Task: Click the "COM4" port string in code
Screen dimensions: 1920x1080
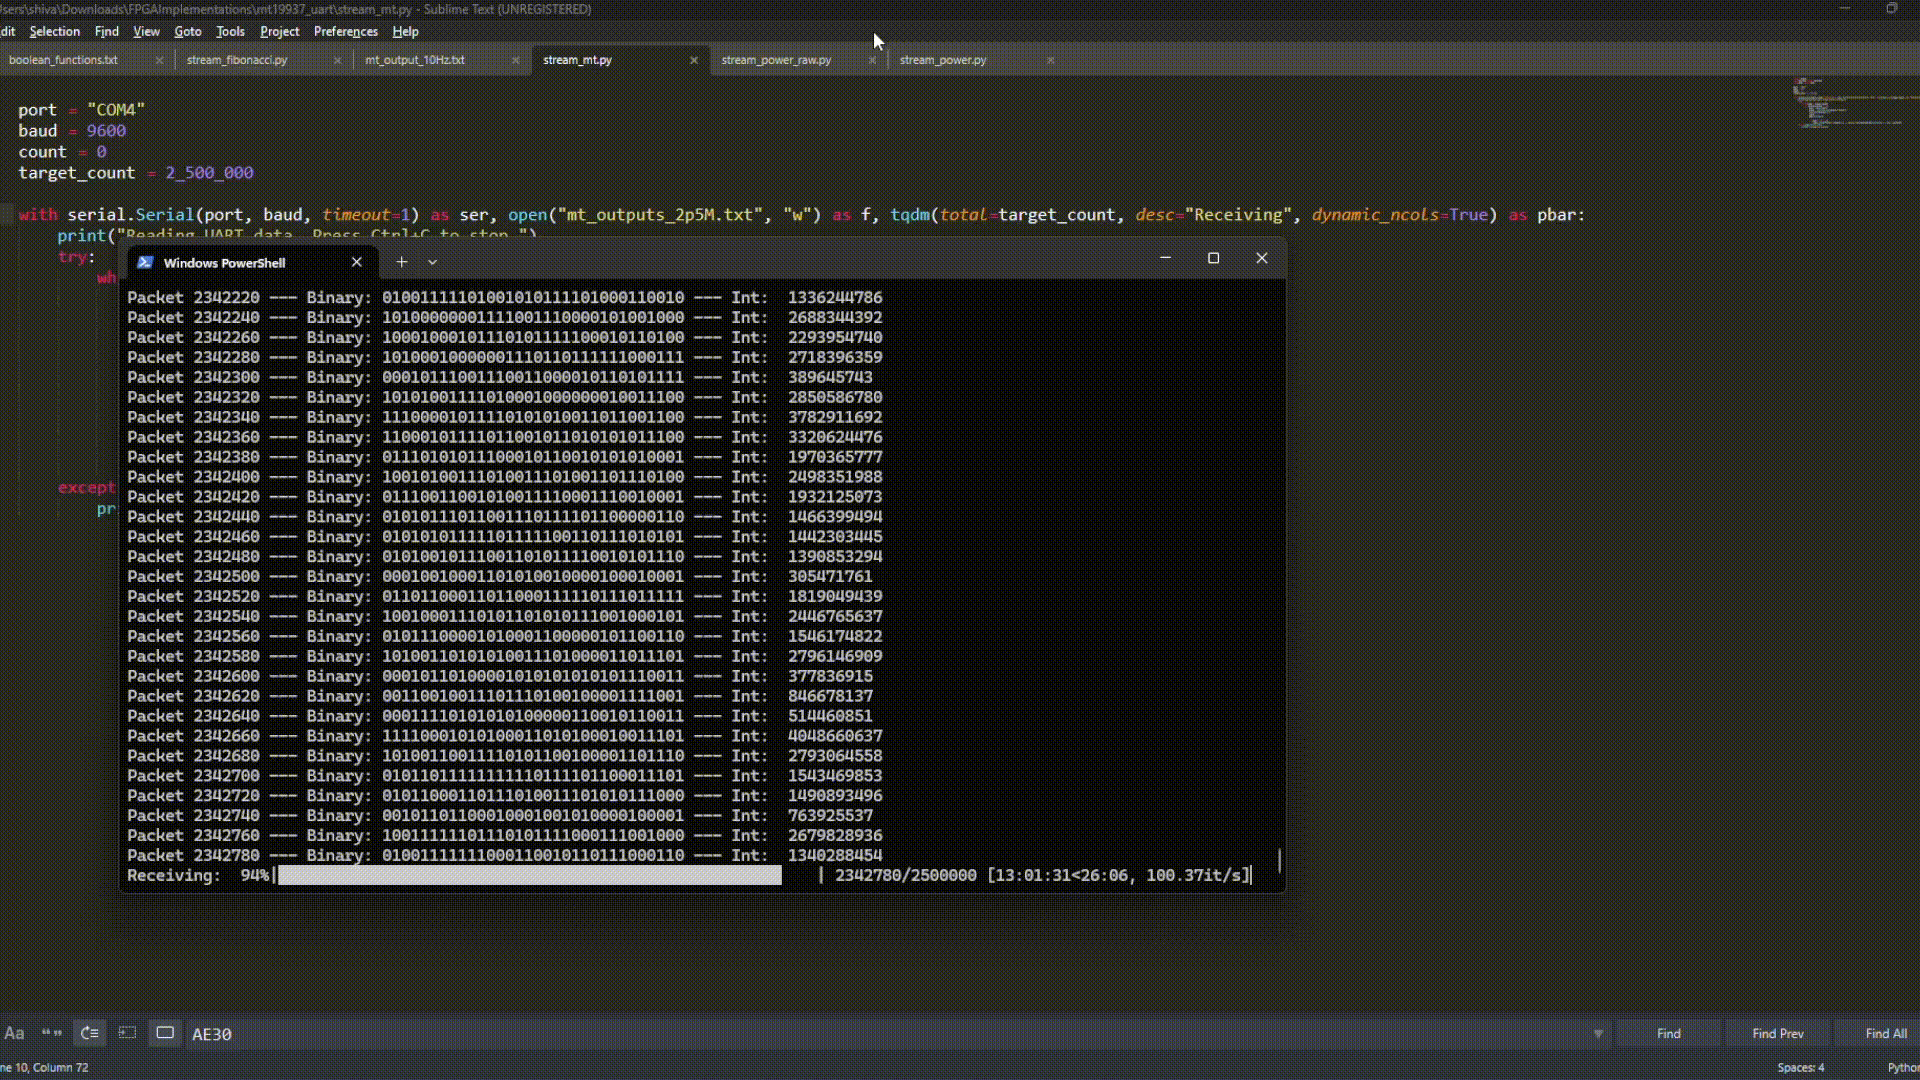Action: [116, 110]
